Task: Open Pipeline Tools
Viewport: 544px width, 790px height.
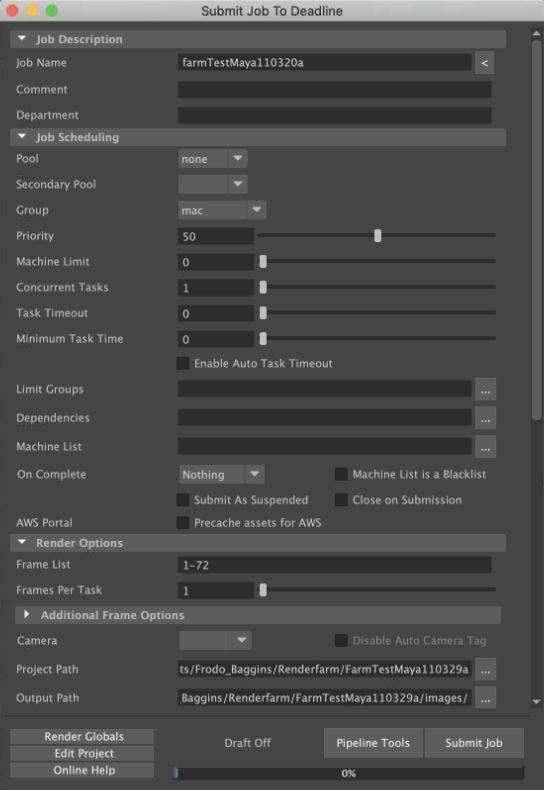Action: (373, 743)
